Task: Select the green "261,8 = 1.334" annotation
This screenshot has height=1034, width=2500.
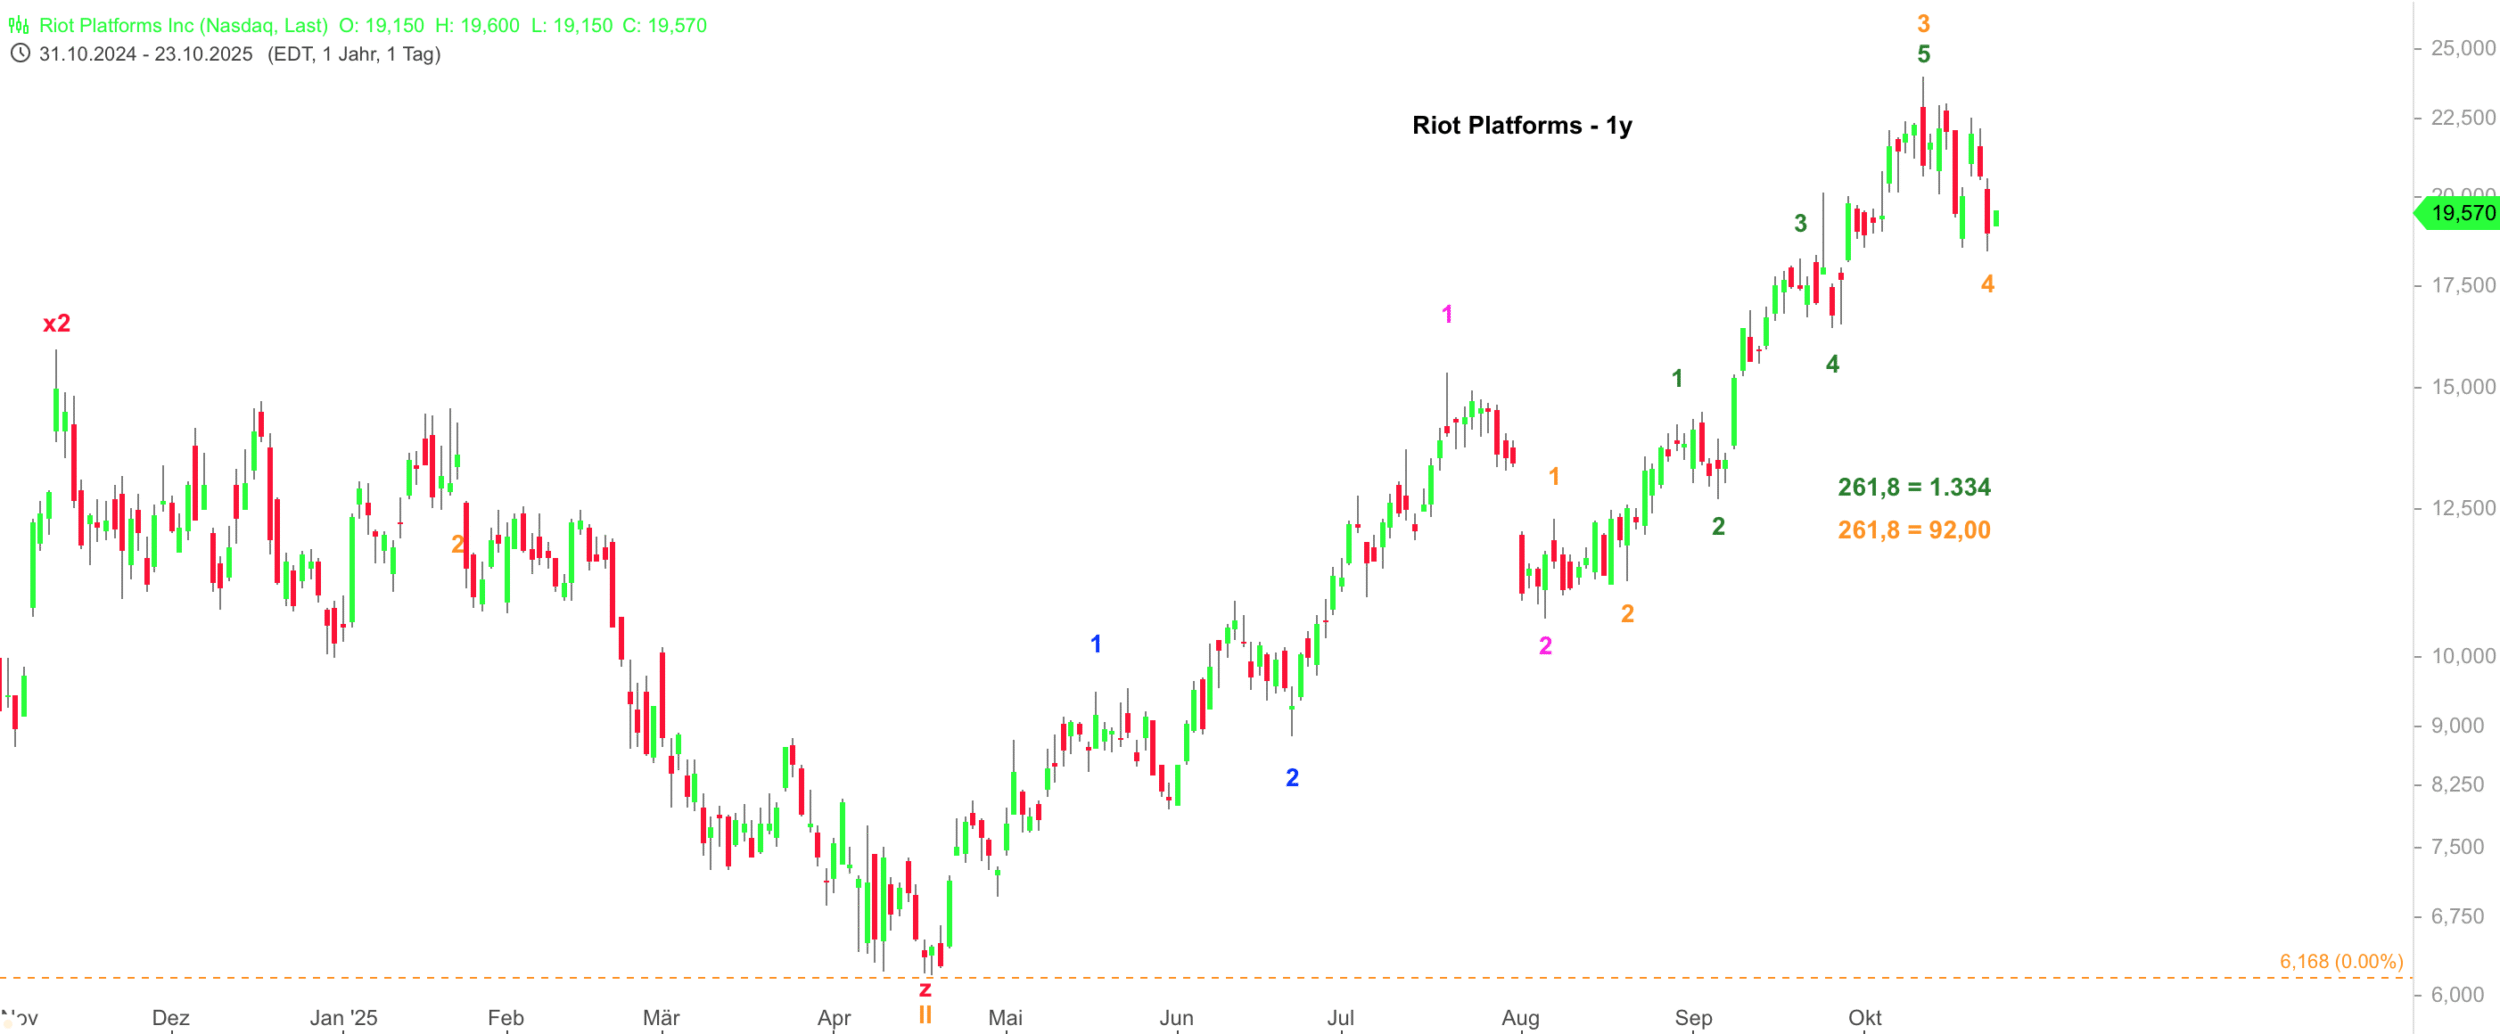Action: [x=1913, y=487]
